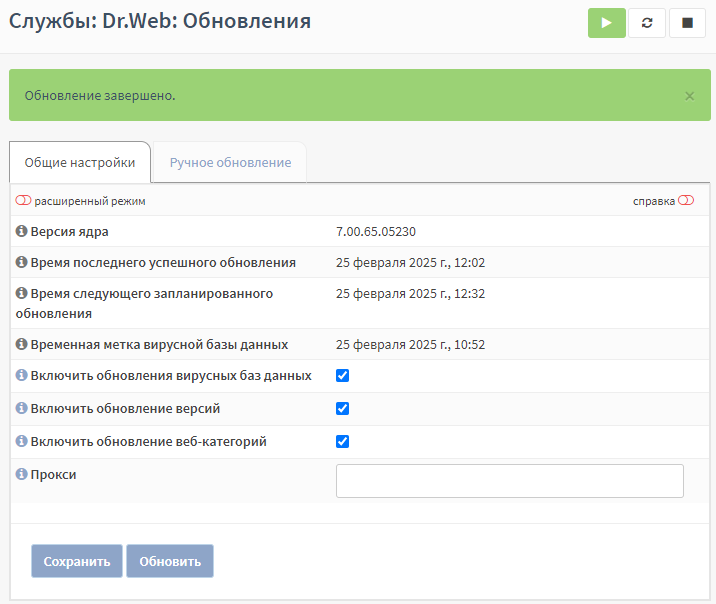This screenshot has height=604, width=716.
Task: Dismiss the 'Обновление завершено' notification
Action: click(x=690, y=96)
